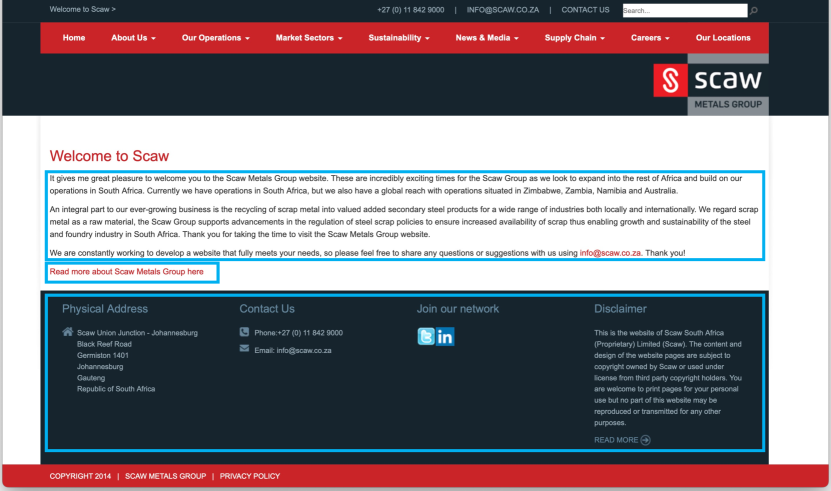The image size is (831, 491).
Task: Click the info@scaw.co.za link in the welcome paragraph
Action: point(610,253)
